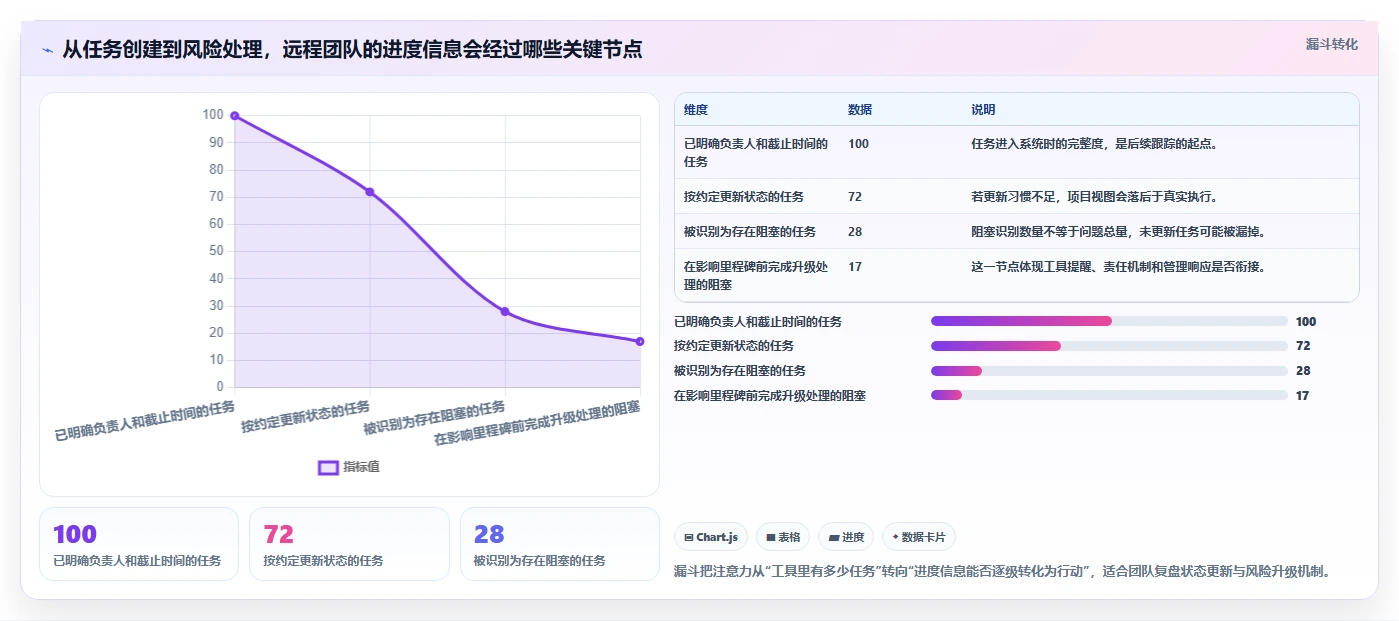Screen dimensions: 1399x621
Task: Click the progress bar for 按约定更新状态的任务
Action: [1109, 346]
